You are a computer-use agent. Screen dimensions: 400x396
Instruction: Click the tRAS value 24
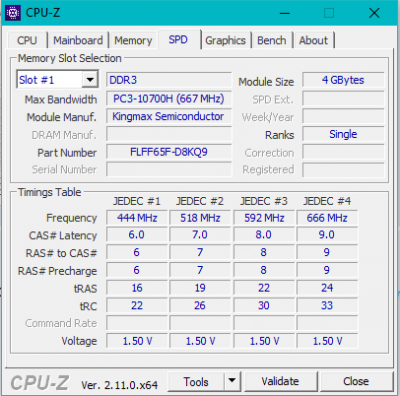[327, 288]
